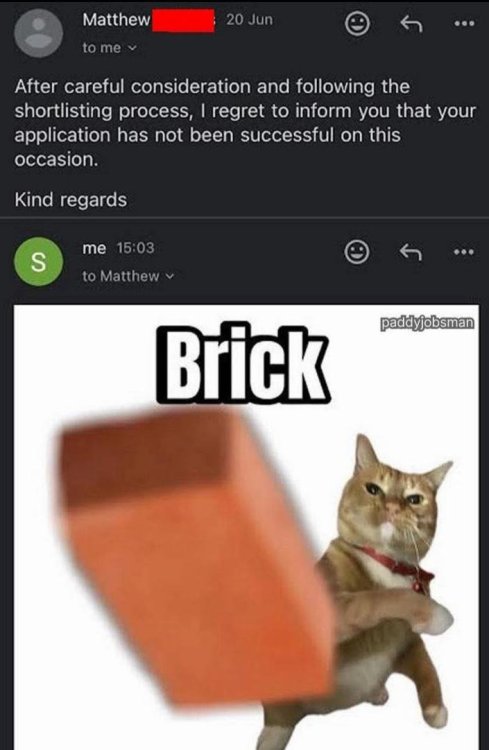This screenshot has width=489, height=750.
Task: Tap the green S profile avatar
Action: [38, 261]
